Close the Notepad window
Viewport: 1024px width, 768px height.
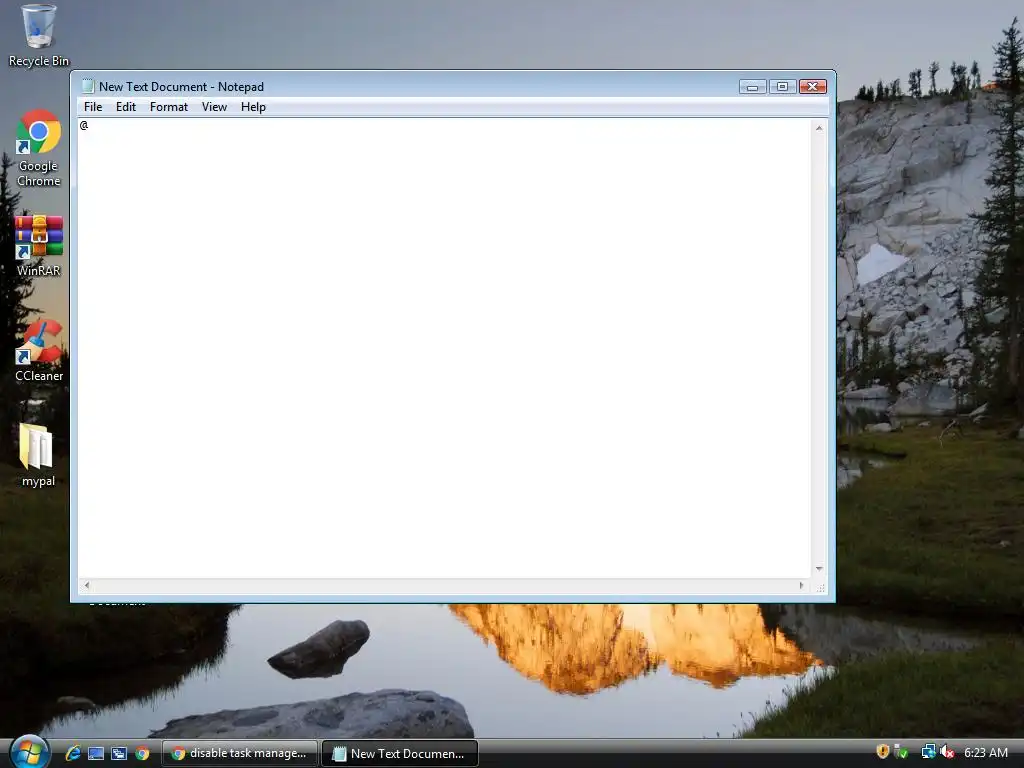point(812,86)
